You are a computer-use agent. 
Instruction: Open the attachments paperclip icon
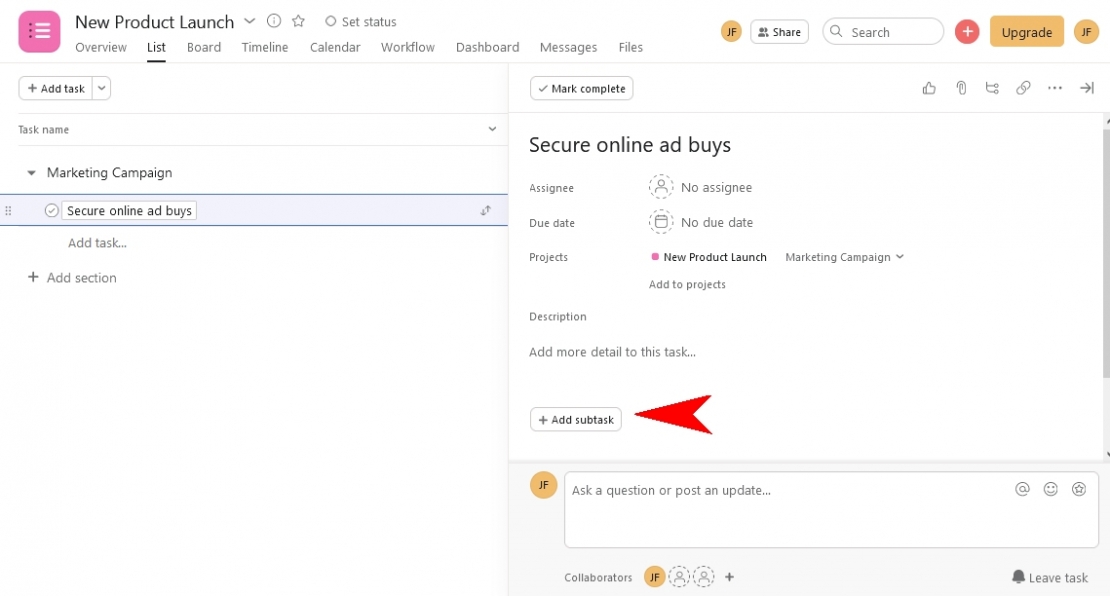pos(960,88)
